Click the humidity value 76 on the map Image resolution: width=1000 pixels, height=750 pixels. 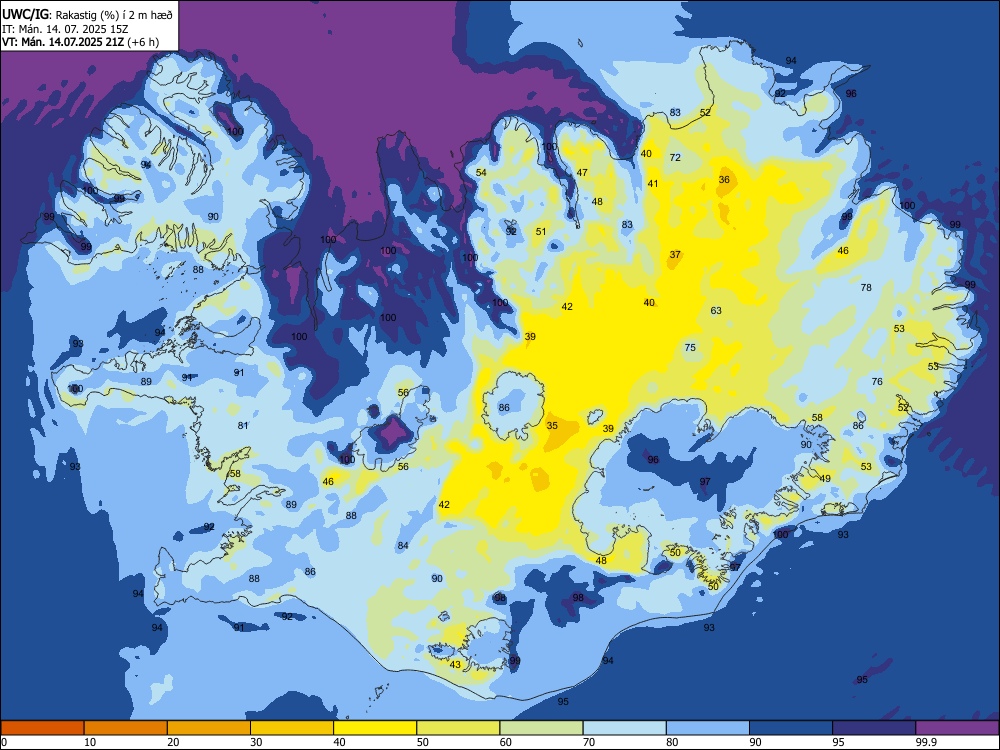click(x=878, y=381)
